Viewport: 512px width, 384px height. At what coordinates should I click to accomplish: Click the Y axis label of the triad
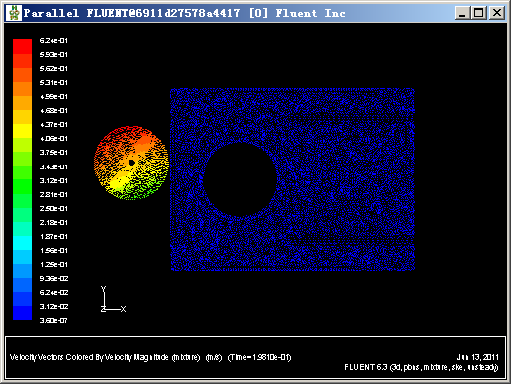click(x=103, y=289)
